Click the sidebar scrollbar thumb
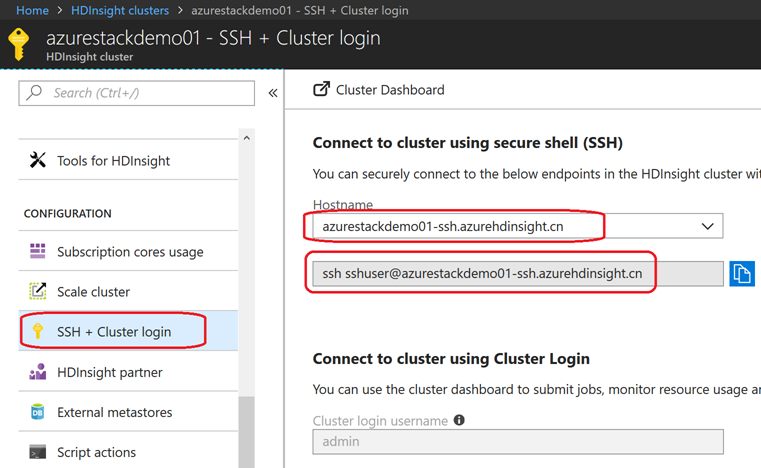 coord(247,432)
